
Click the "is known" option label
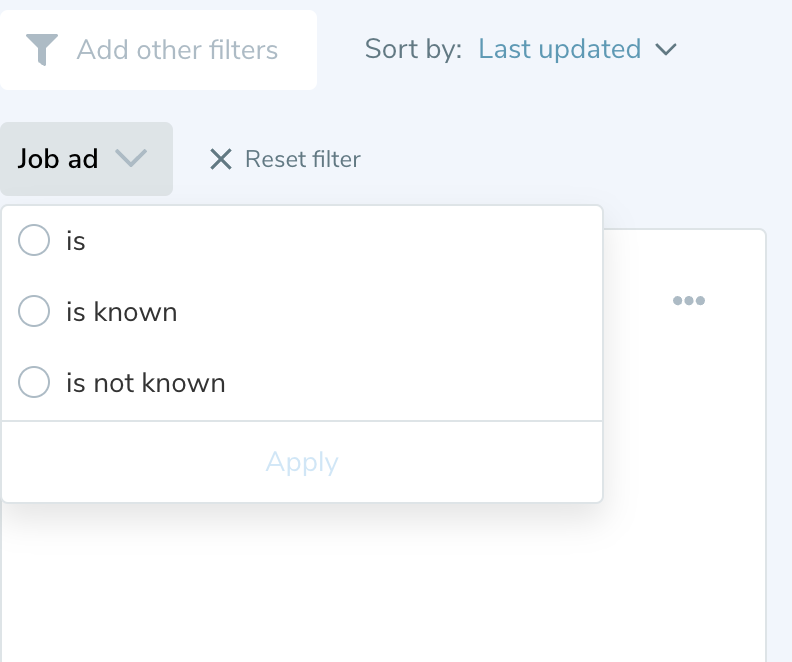(122, 312)
